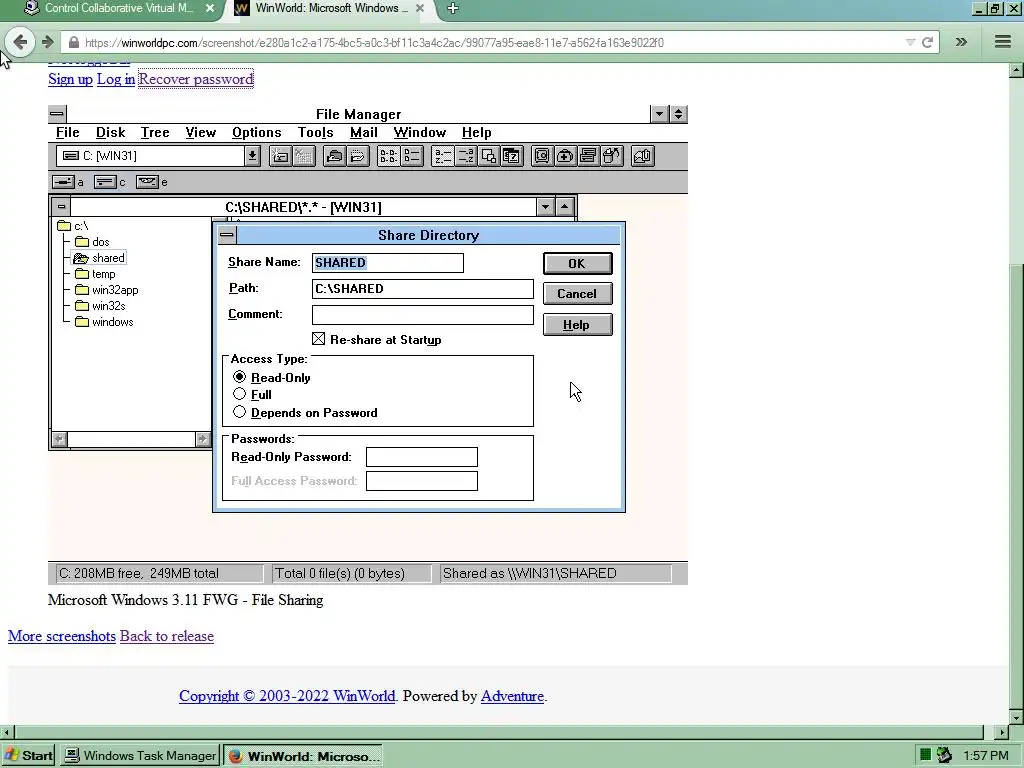Open the File menu

(x=68, y=133)
